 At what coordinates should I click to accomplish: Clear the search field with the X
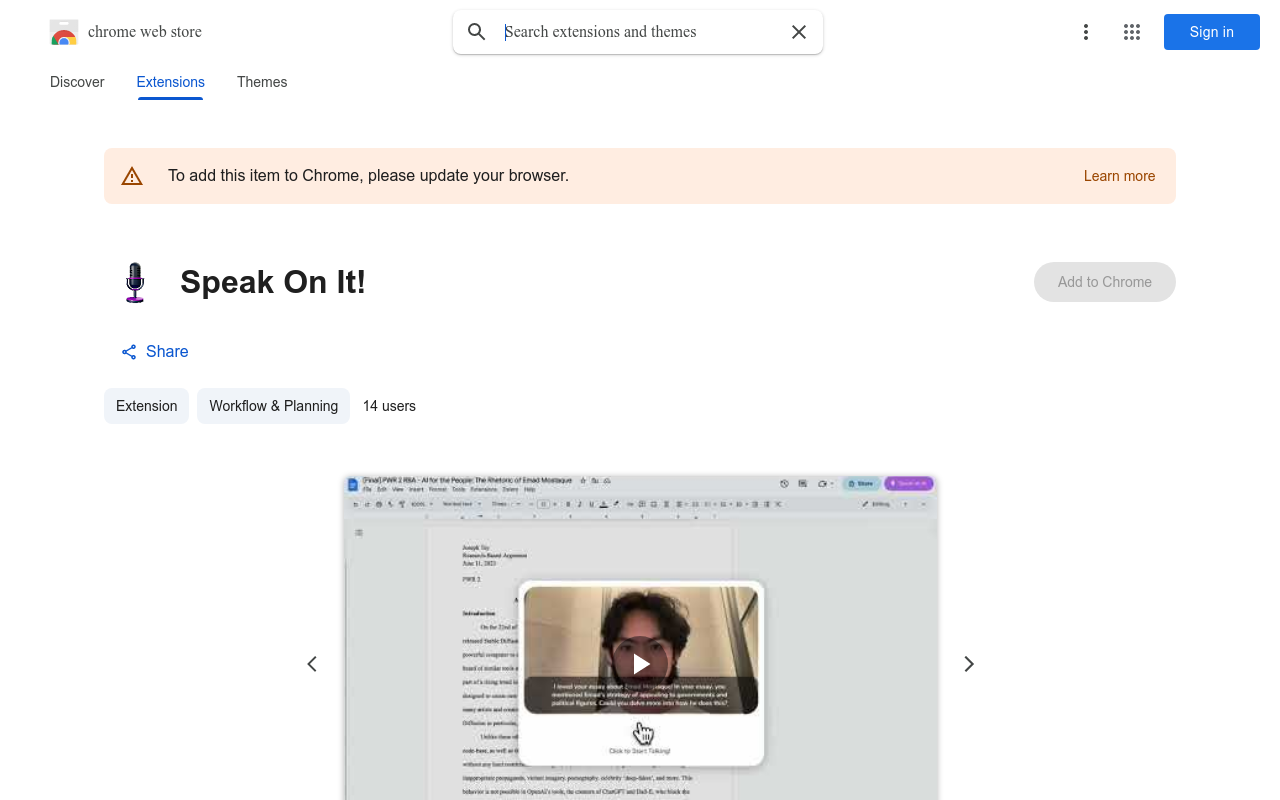(x=799, y=32)
